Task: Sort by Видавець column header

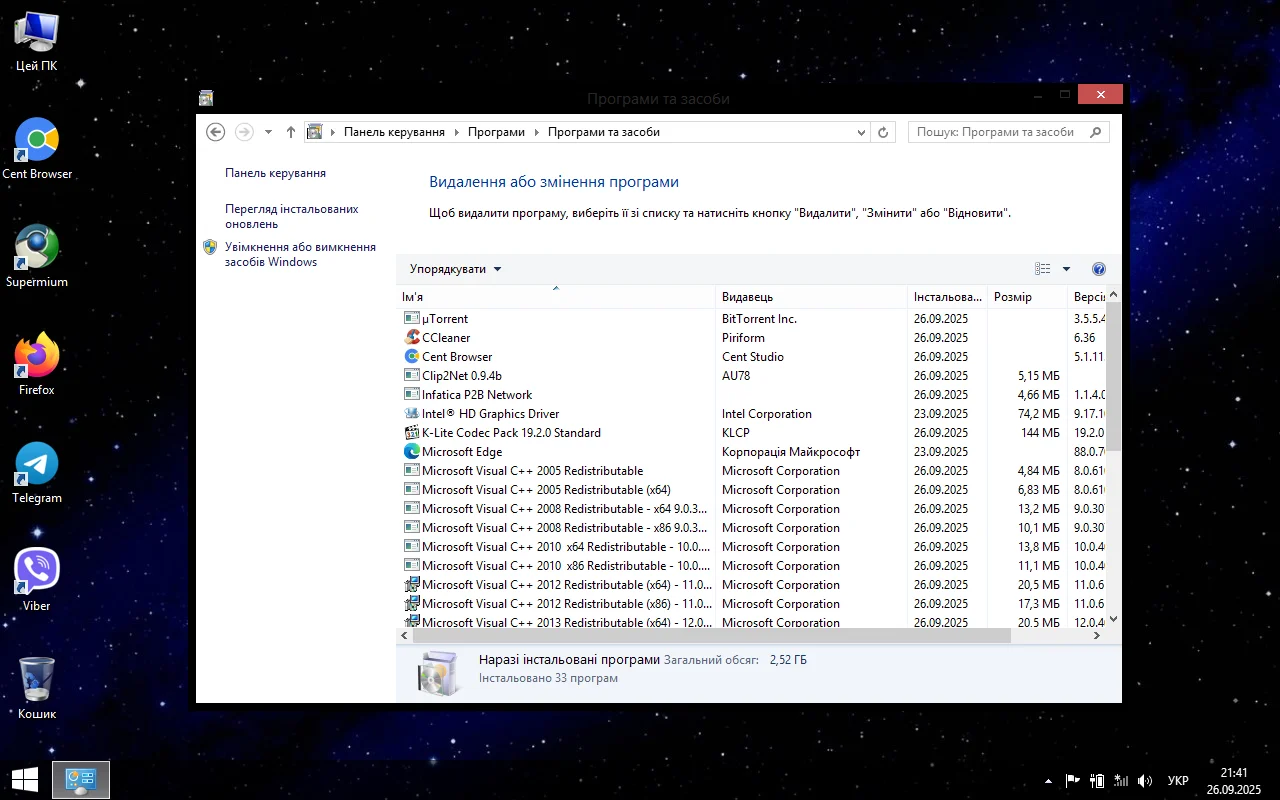Action: (747, 297)
